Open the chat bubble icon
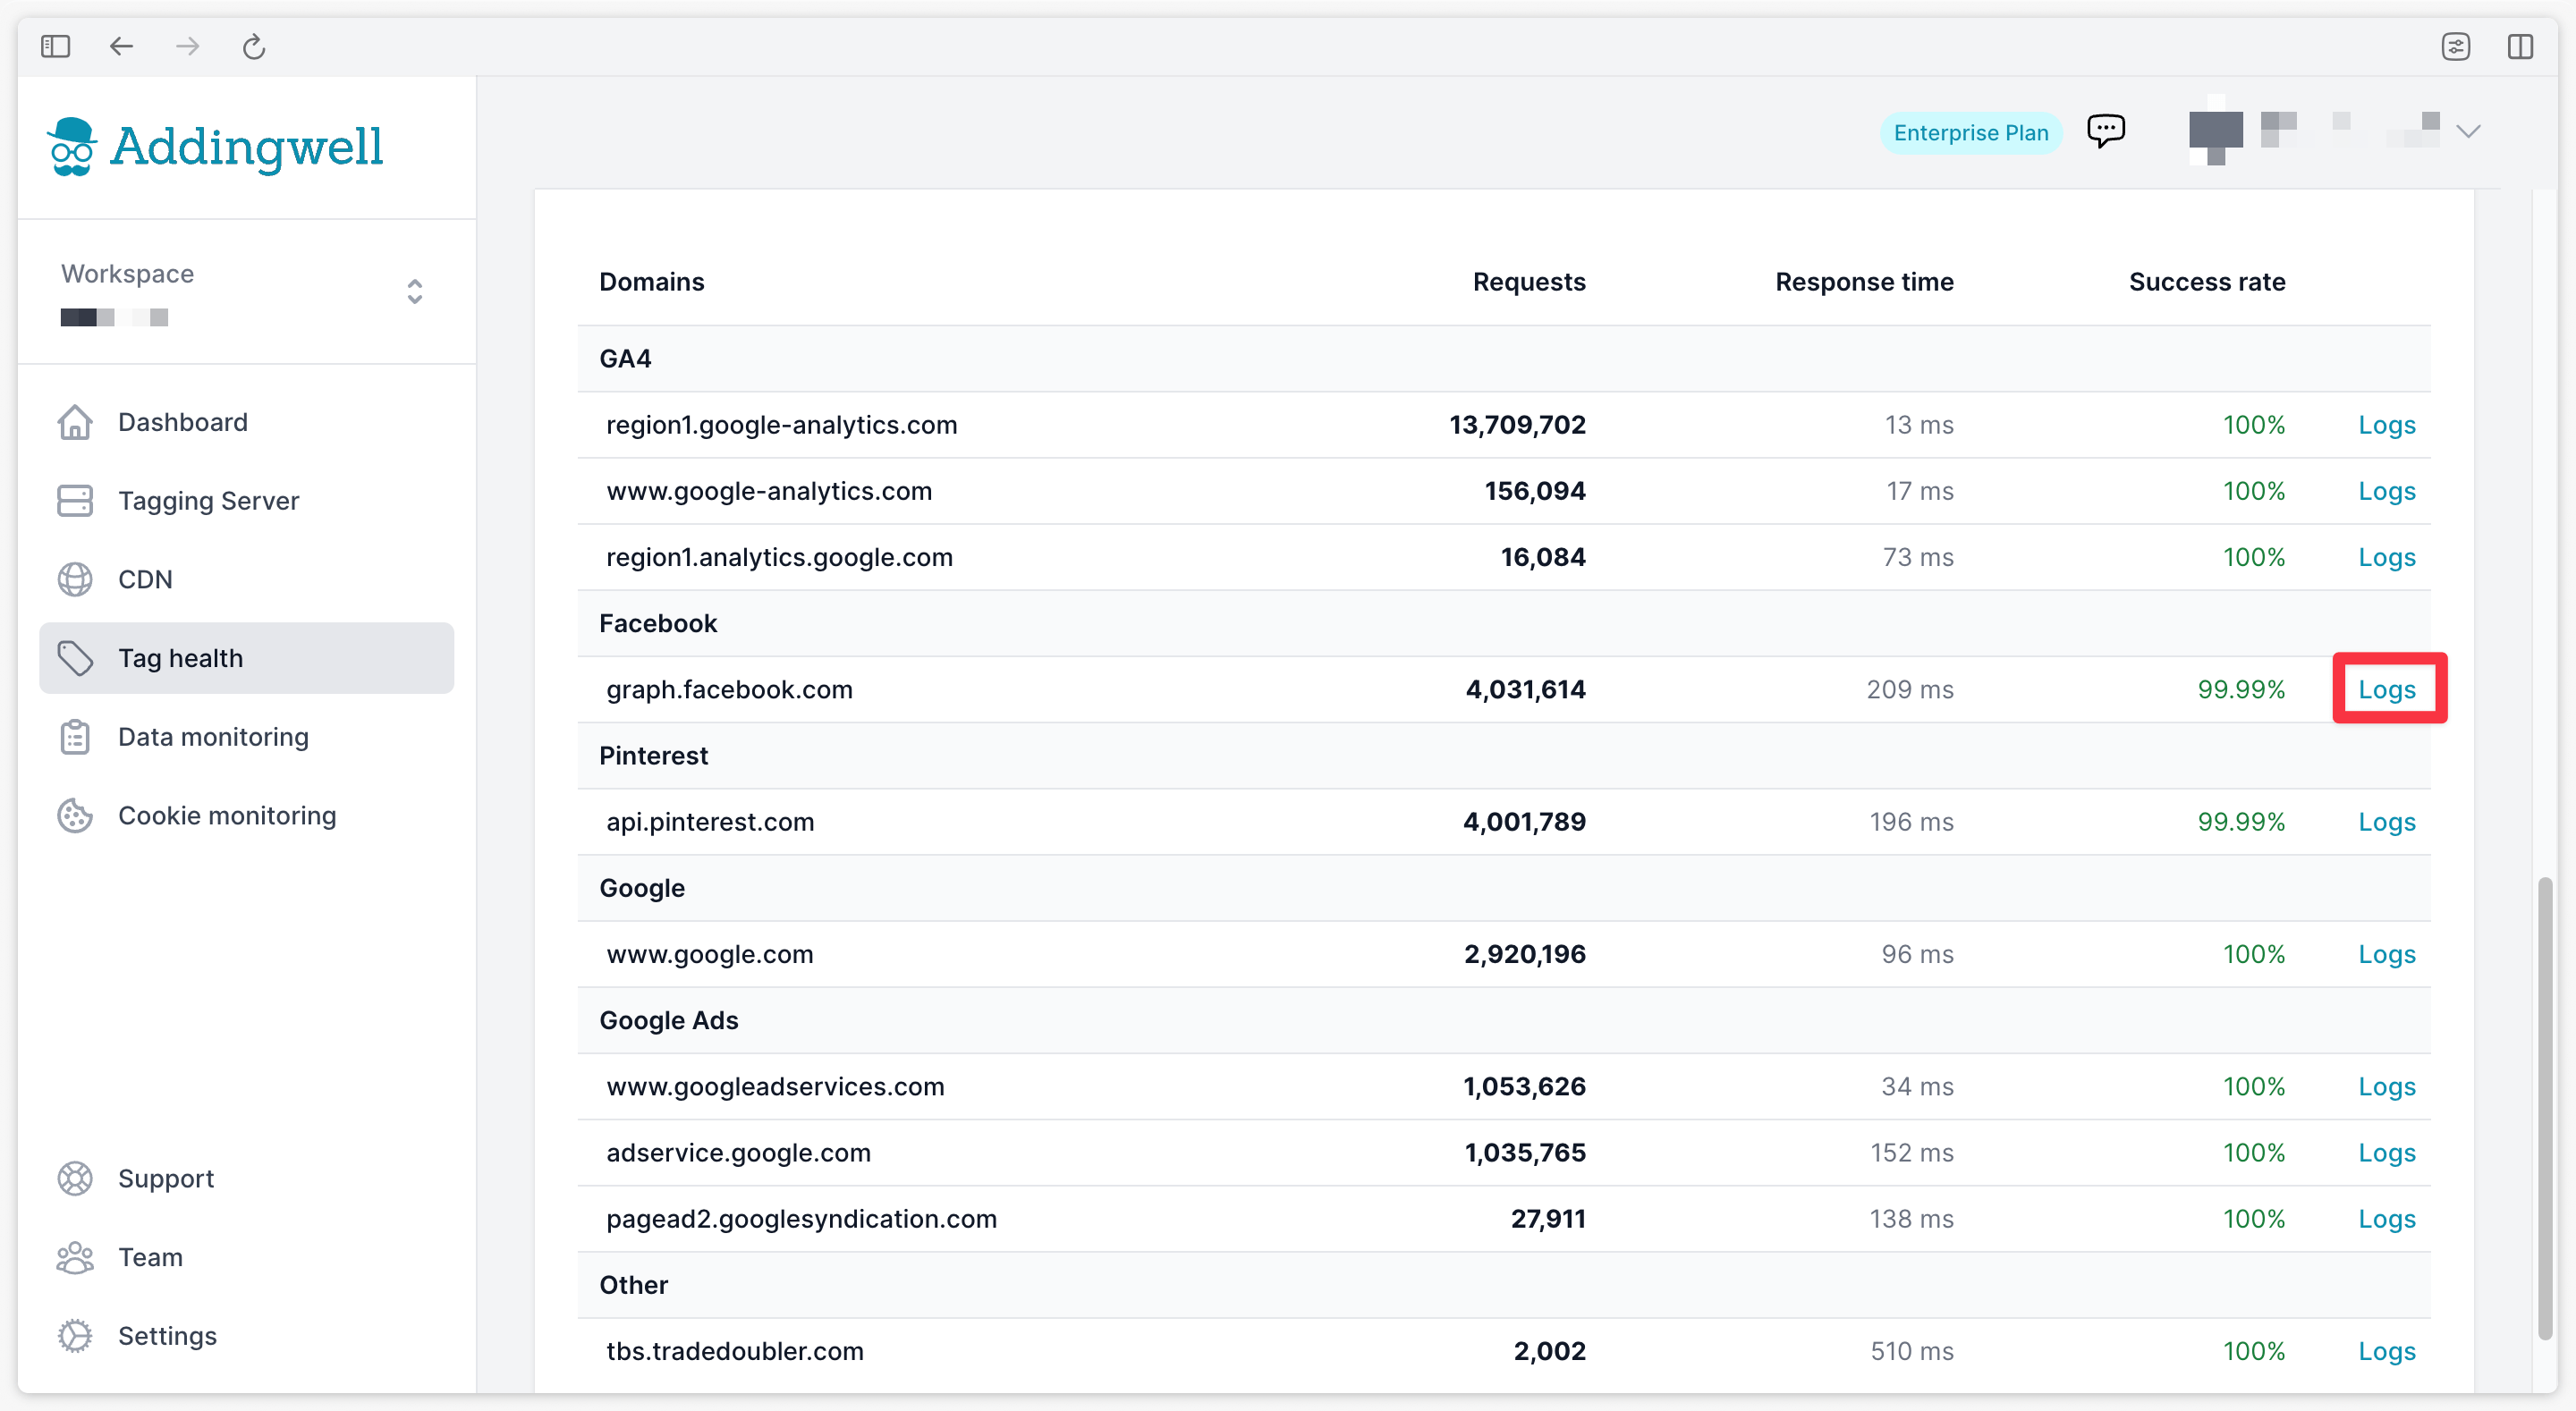The image size is (2576, 1411). (2106, 131)
